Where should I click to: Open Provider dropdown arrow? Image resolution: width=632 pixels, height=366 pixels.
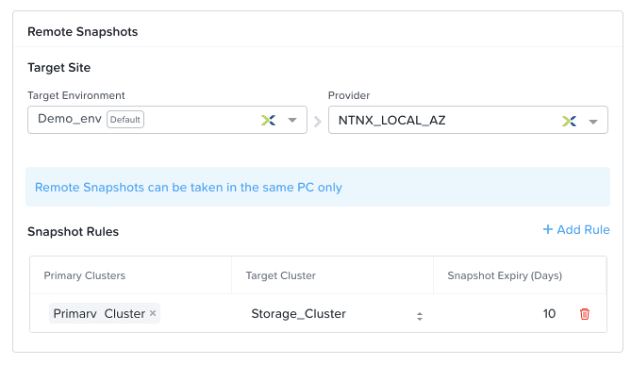pyautogui.click(x=593, y=121)
